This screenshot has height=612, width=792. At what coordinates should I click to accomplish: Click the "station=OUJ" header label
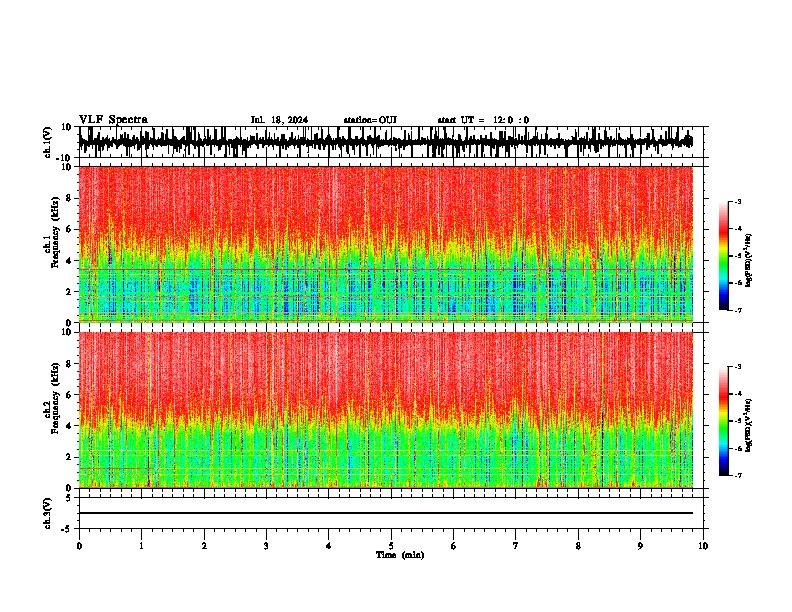[370, 120]
